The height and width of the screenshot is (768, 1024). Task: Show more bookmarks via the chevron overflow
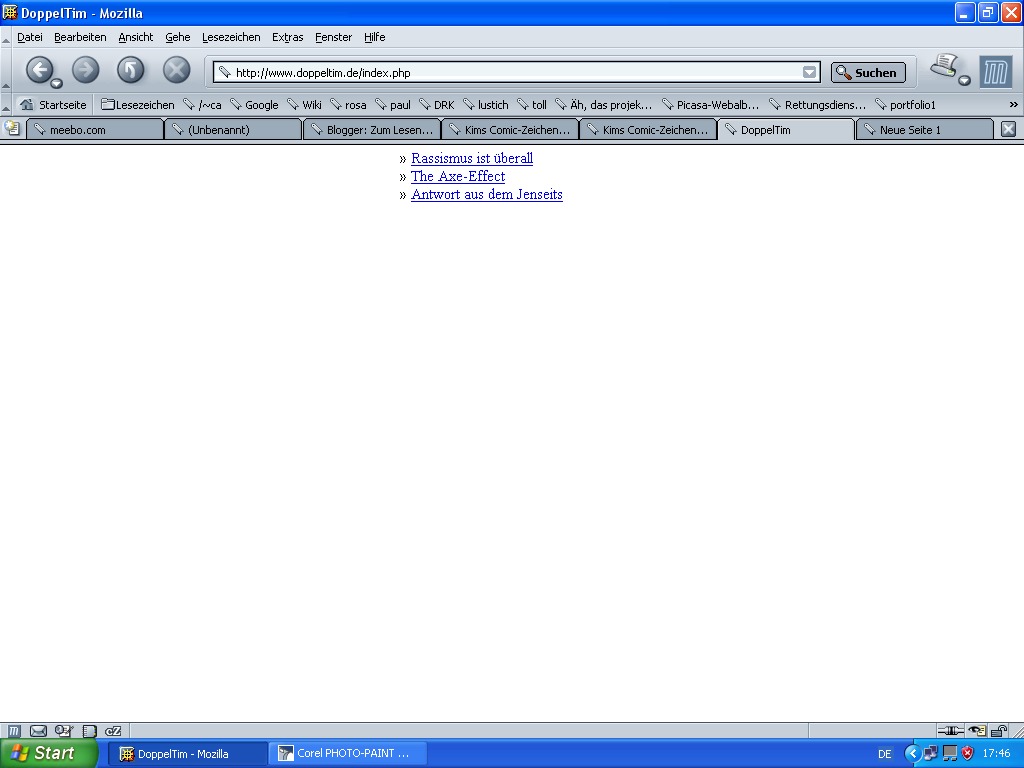tap(1013, 104)
